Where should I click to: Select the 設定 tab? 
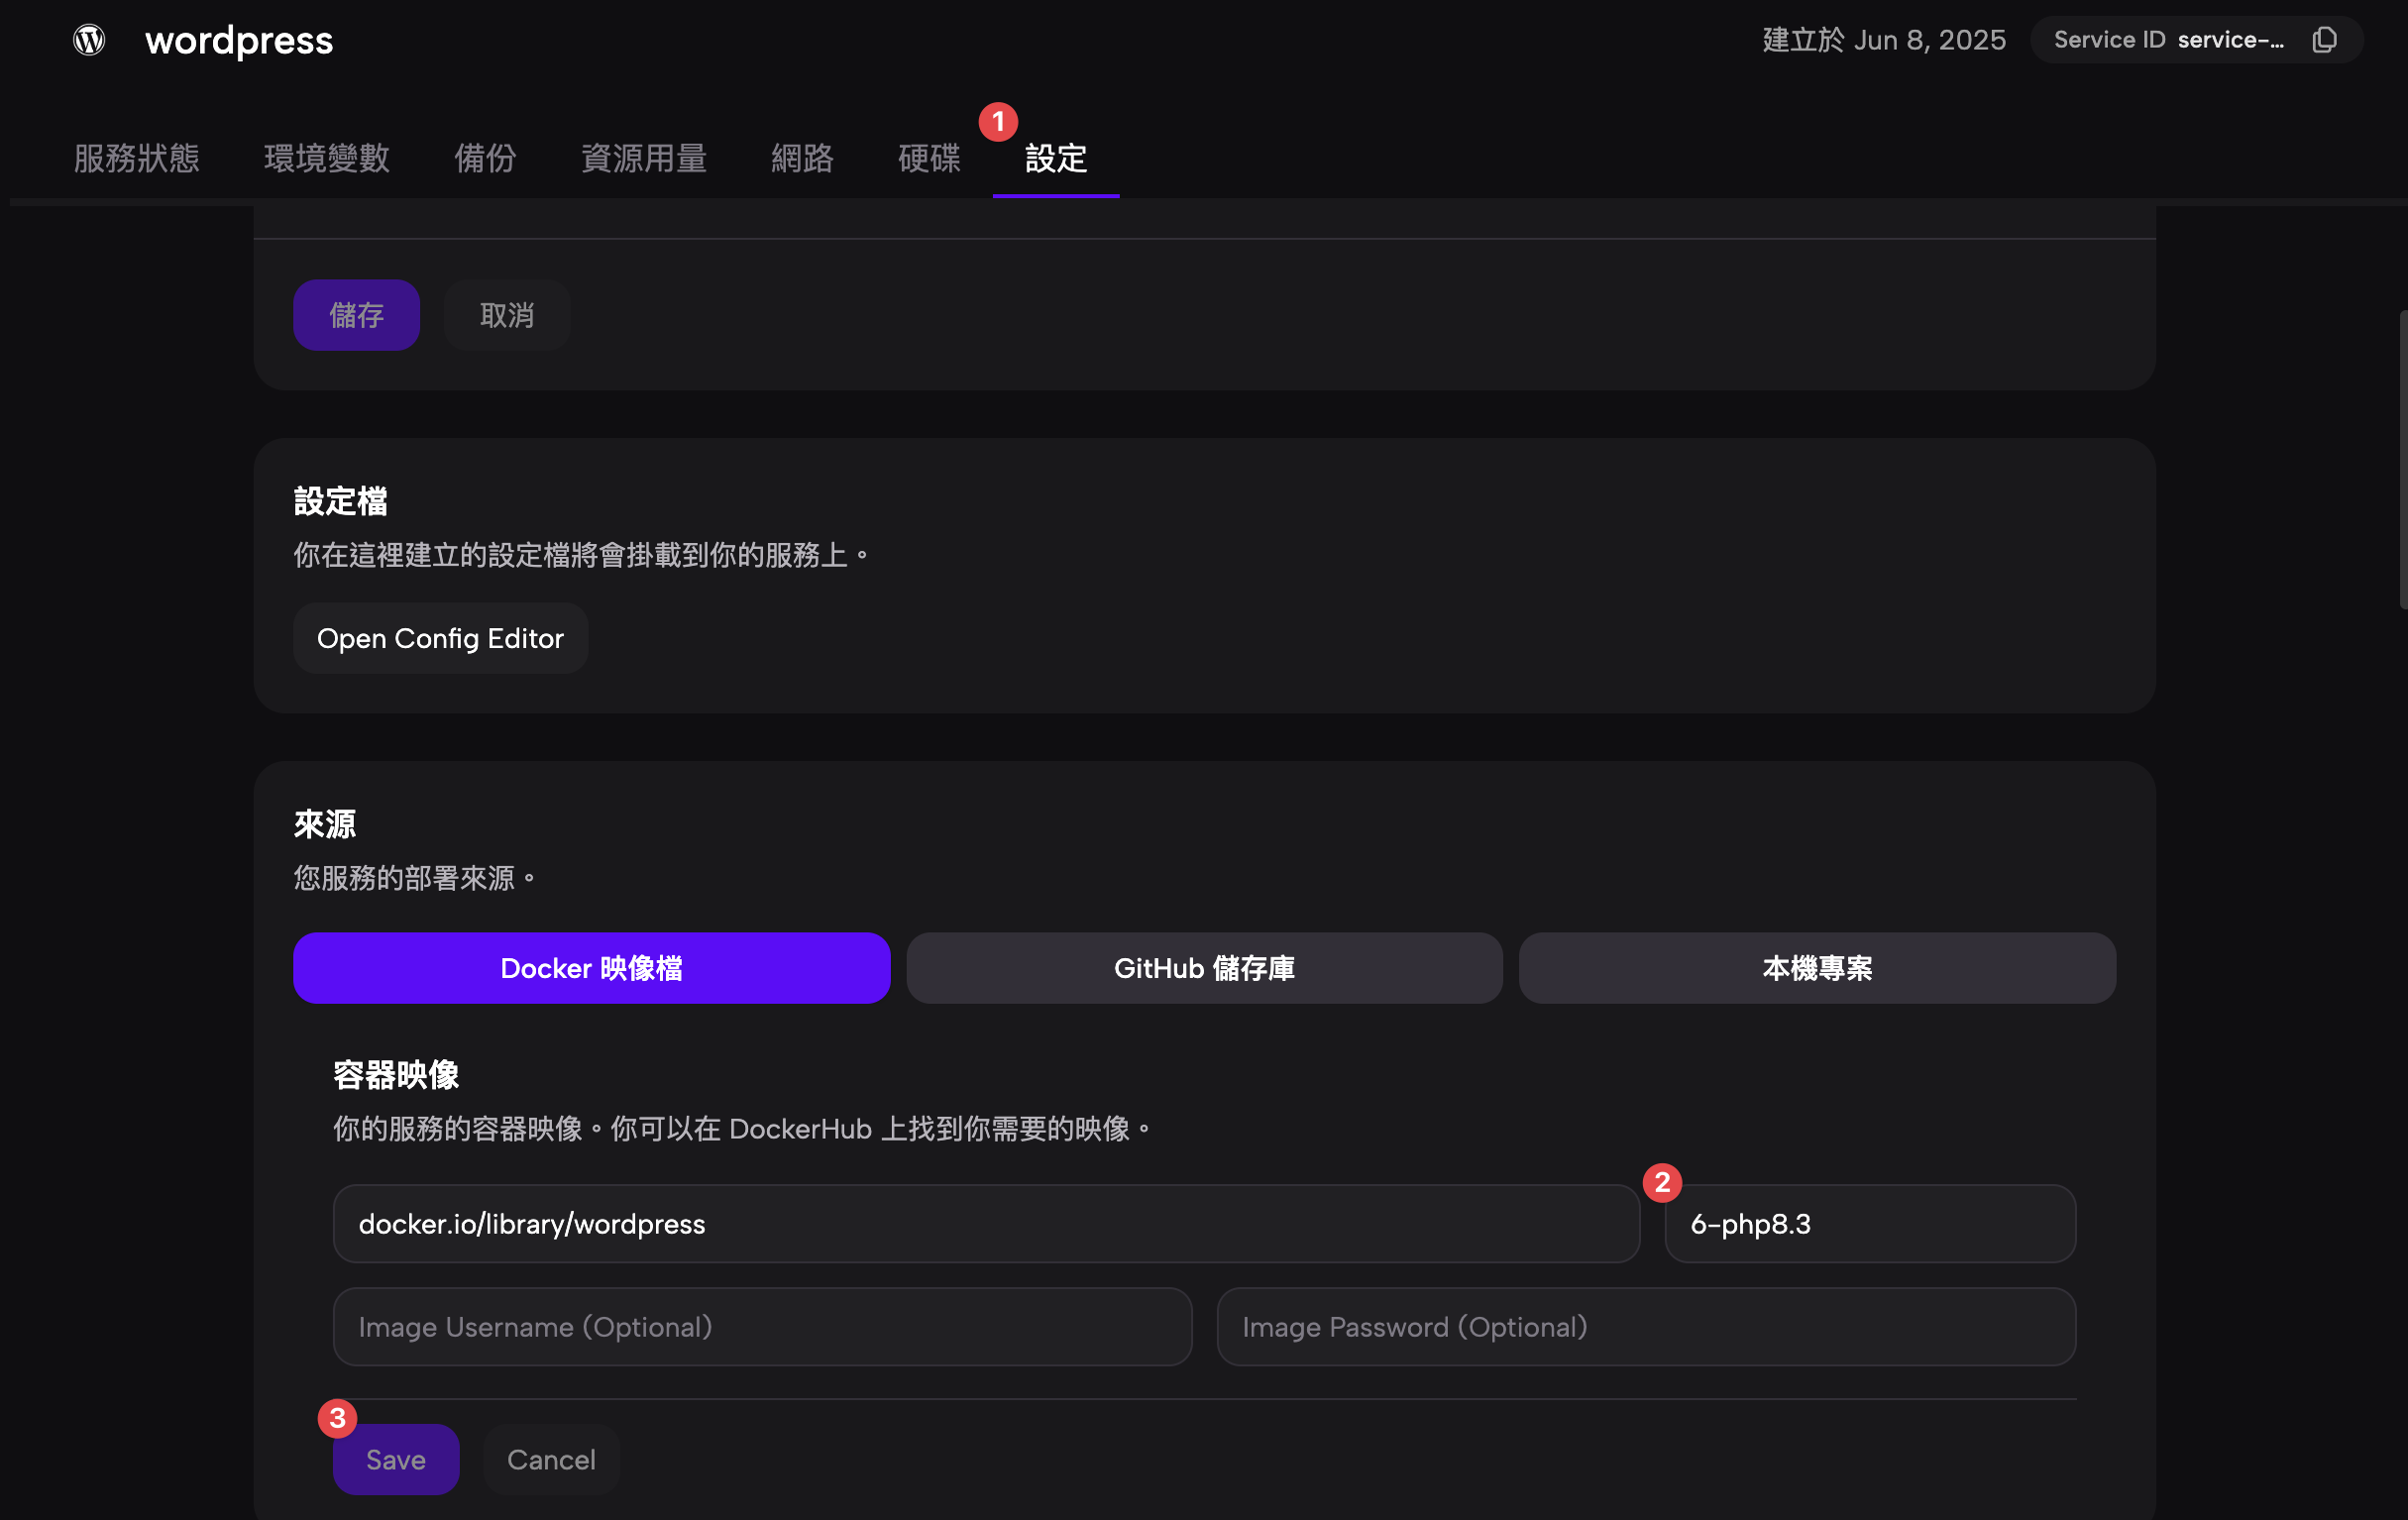point(1056,158)
